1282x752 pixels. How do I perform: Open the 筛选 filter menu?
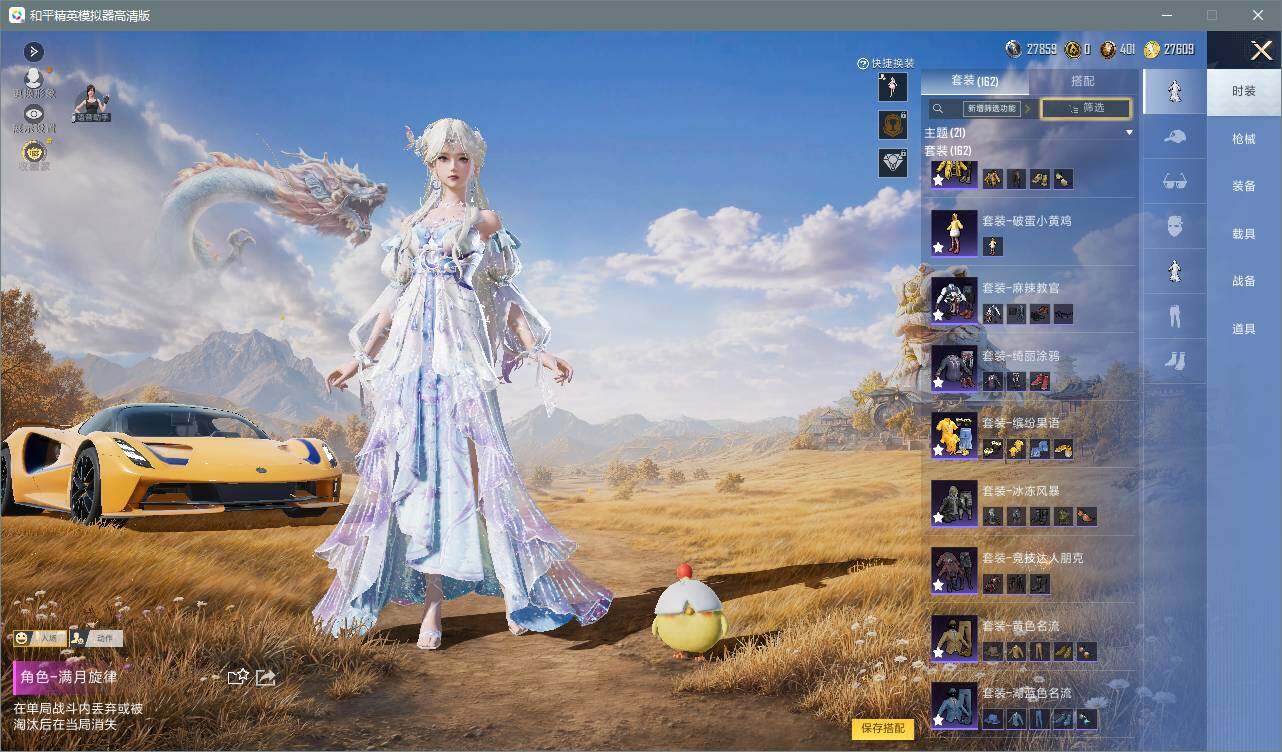click(x=1086, y=108)
